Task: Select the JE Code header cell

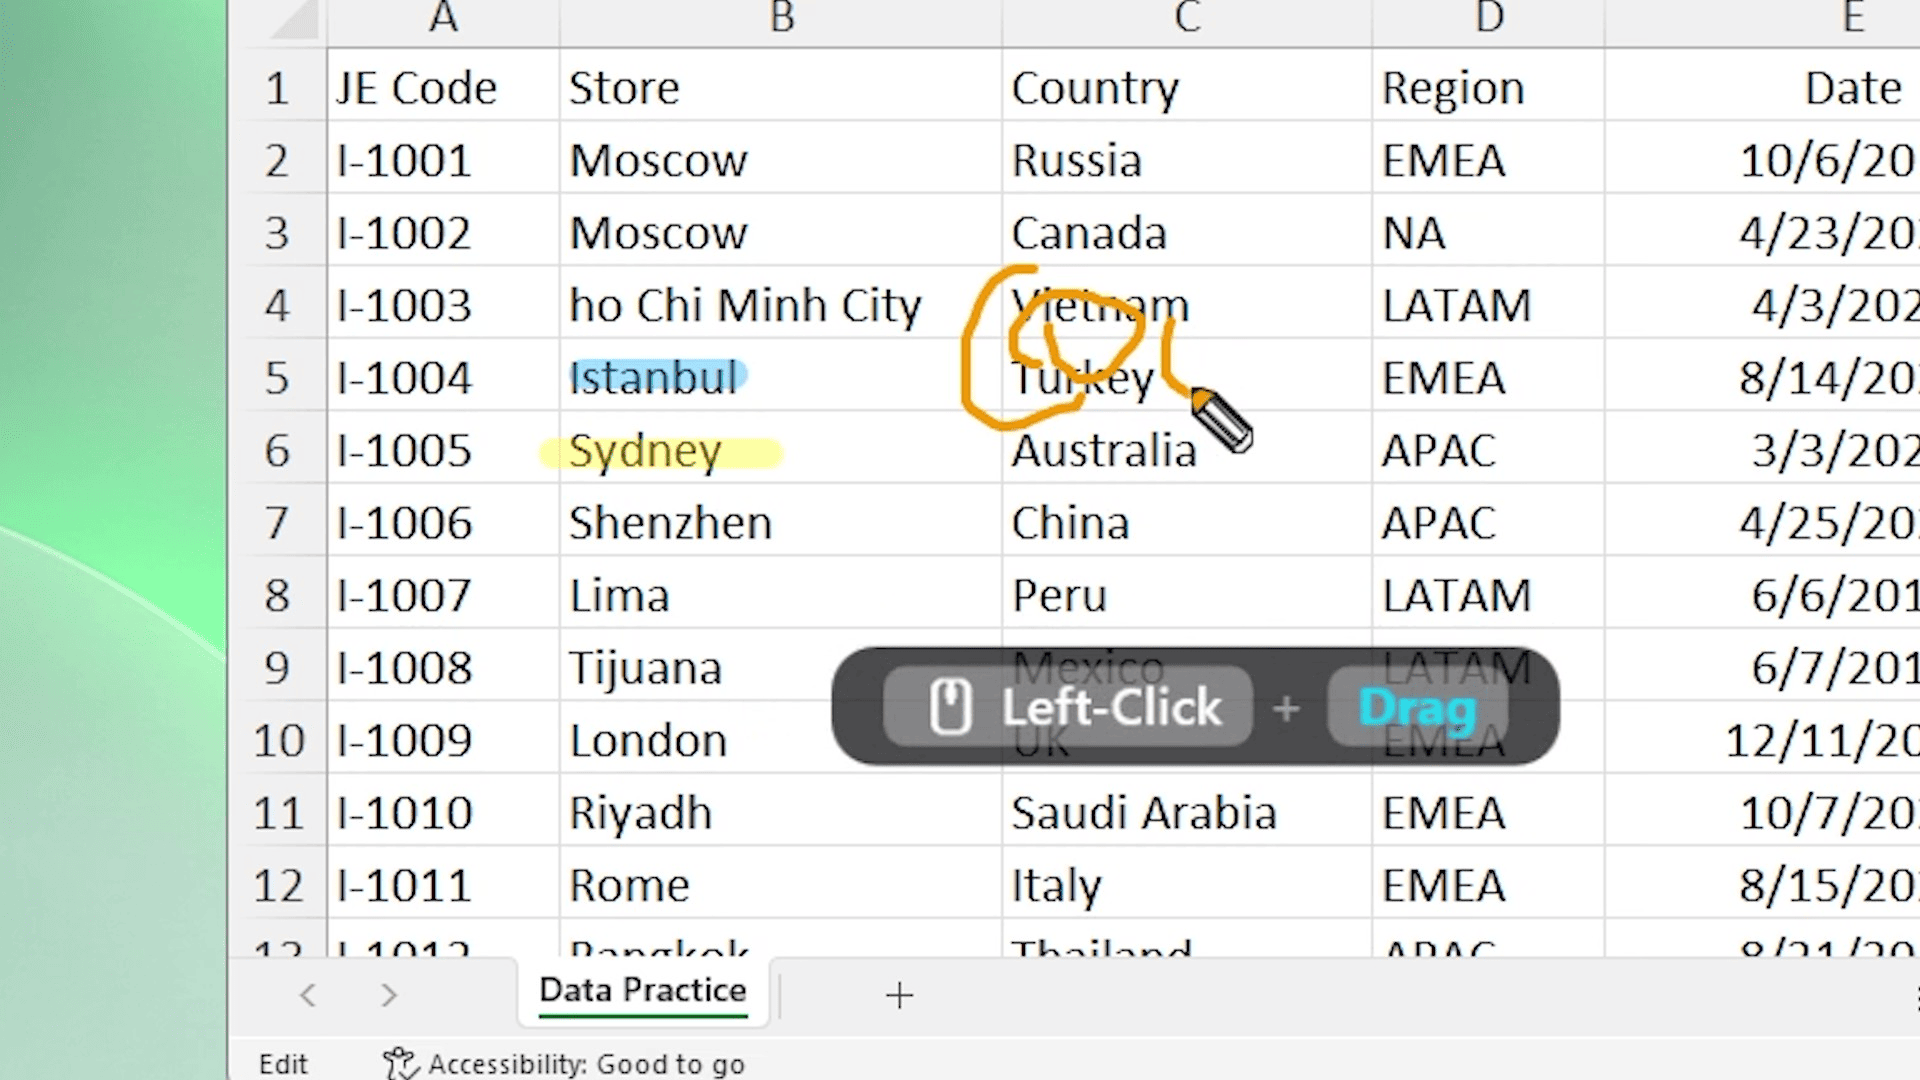Action: (443, 87)
